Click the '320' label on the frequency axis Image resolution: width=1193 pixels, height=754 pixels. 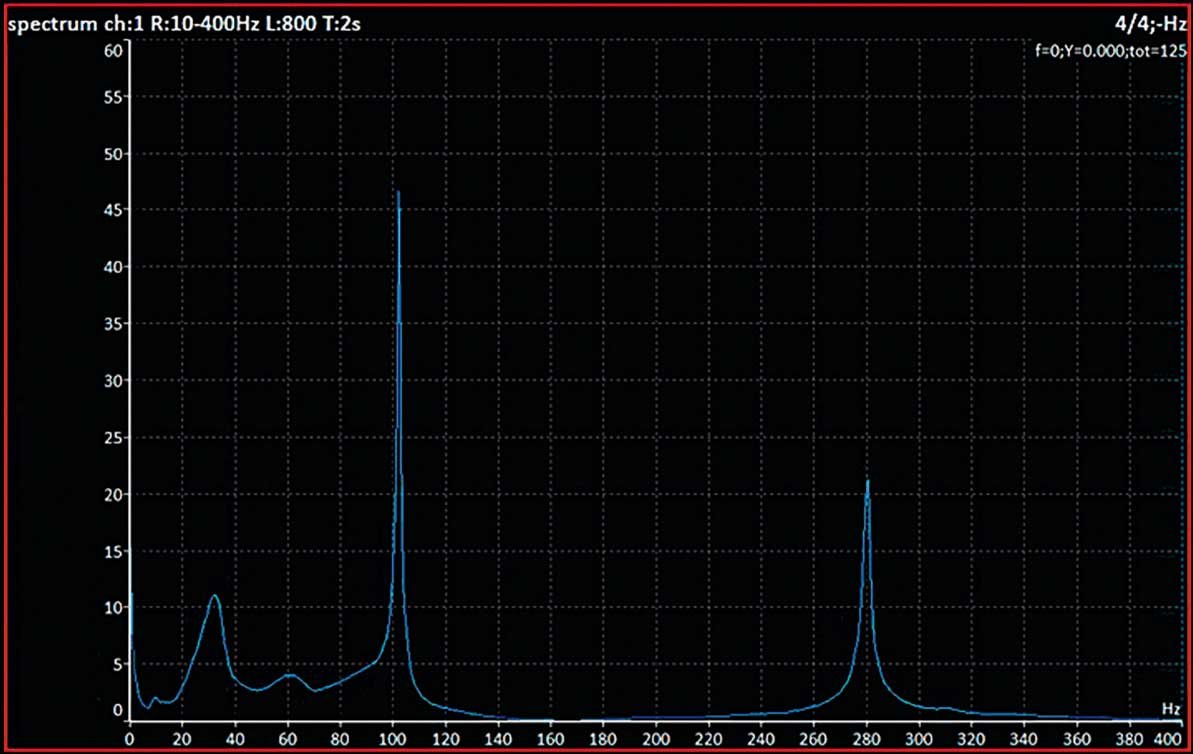972,739
